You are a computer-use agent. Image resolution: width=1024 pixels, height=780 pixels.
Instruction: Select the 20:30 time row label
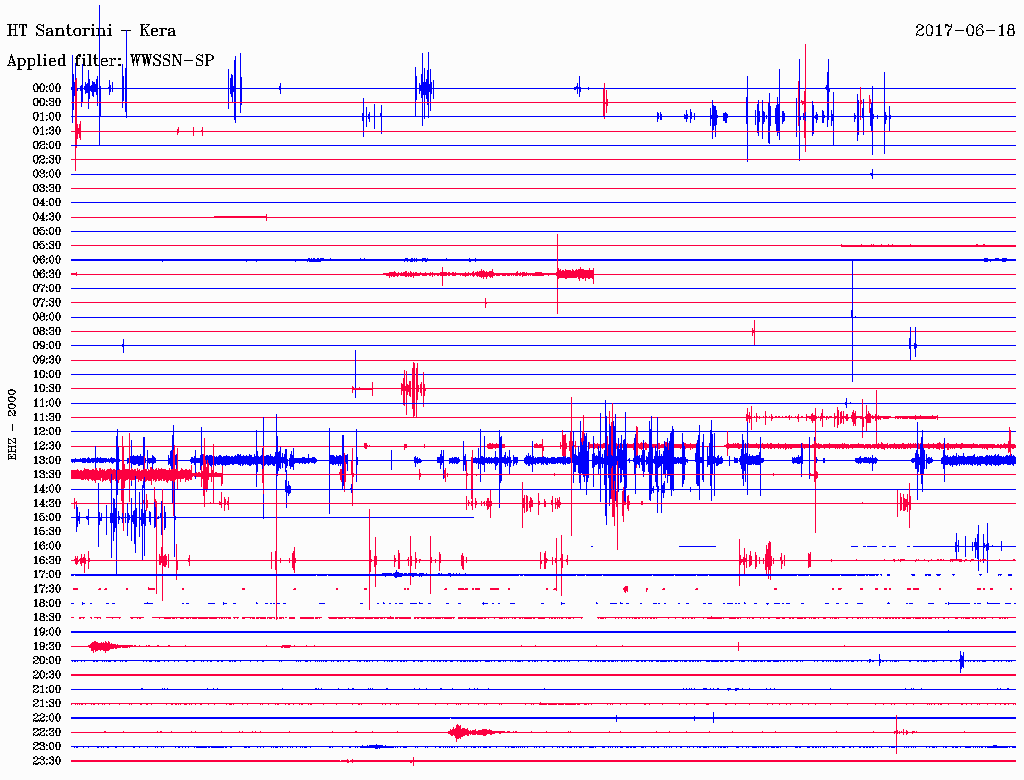pyautogui.click(x=47, y=675)
